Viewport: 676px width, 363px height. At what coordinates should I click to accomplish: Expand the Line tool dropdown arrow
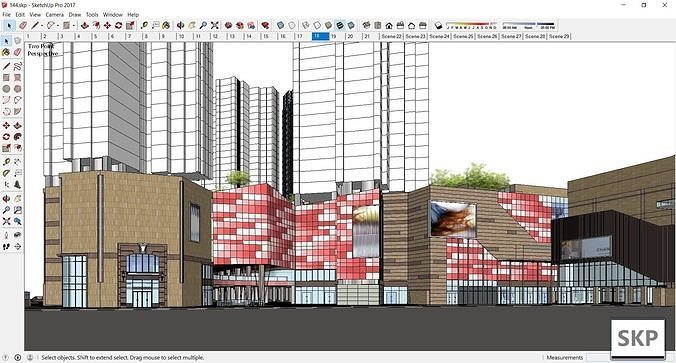(x=42, y=25)
